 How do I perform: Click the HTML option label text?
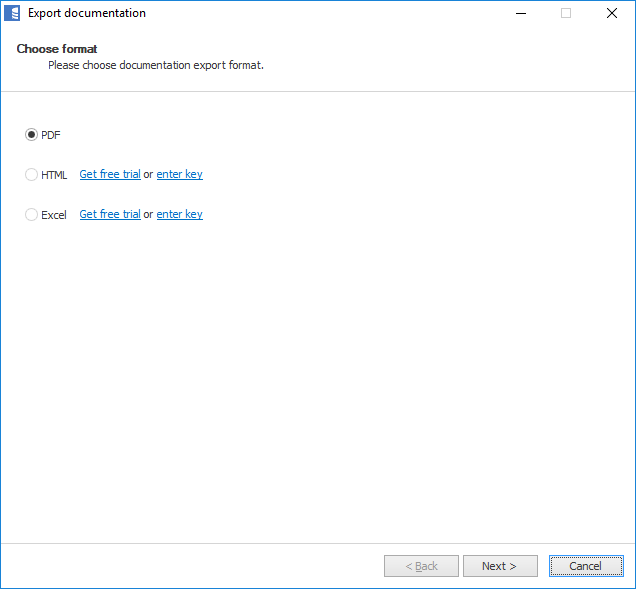(54, 175)
